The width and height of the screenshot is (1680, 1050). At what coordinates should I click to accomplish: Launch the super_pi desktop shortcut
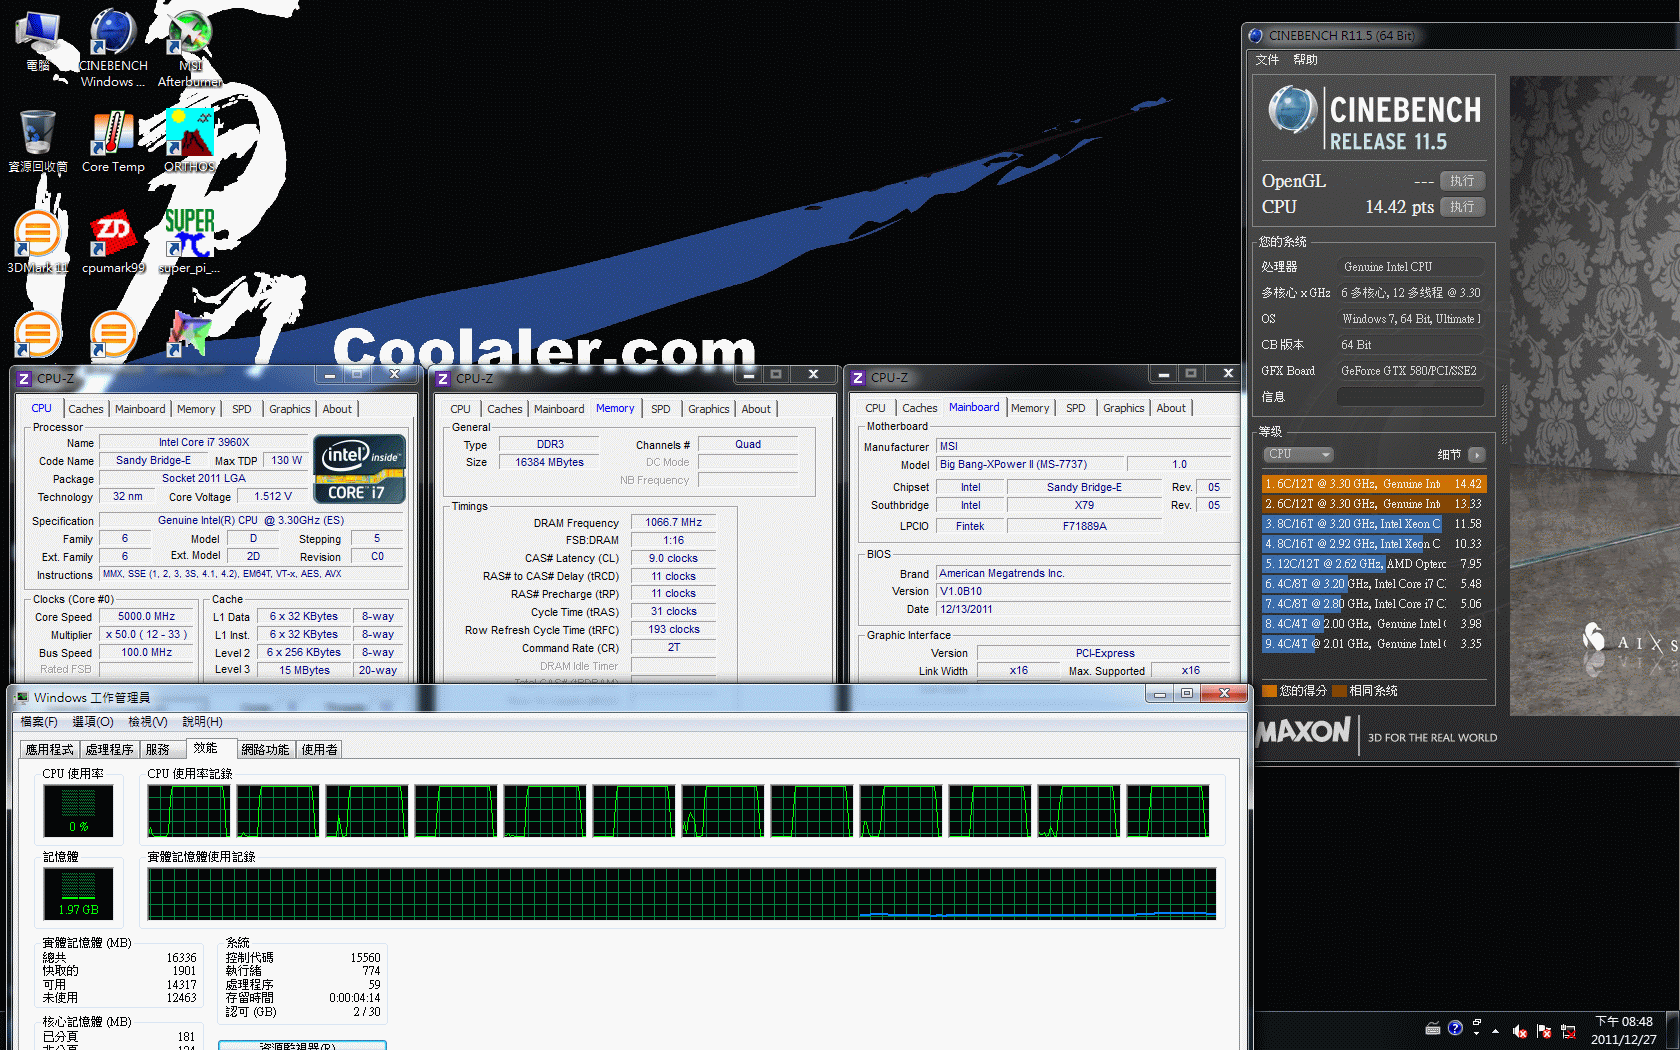coord(189,241)
